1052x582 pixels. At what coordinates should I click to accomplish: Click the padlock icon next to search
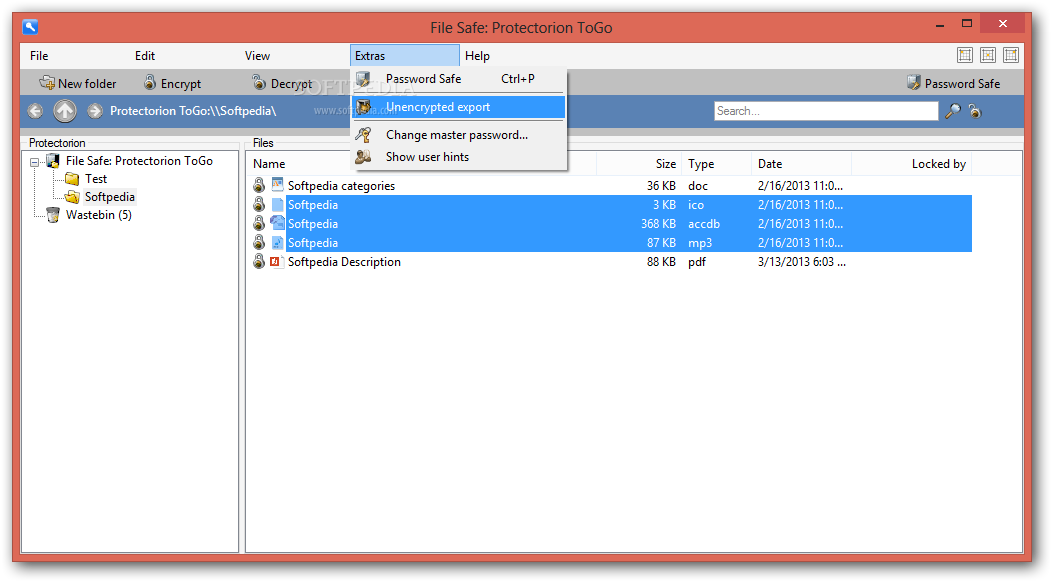975,111
